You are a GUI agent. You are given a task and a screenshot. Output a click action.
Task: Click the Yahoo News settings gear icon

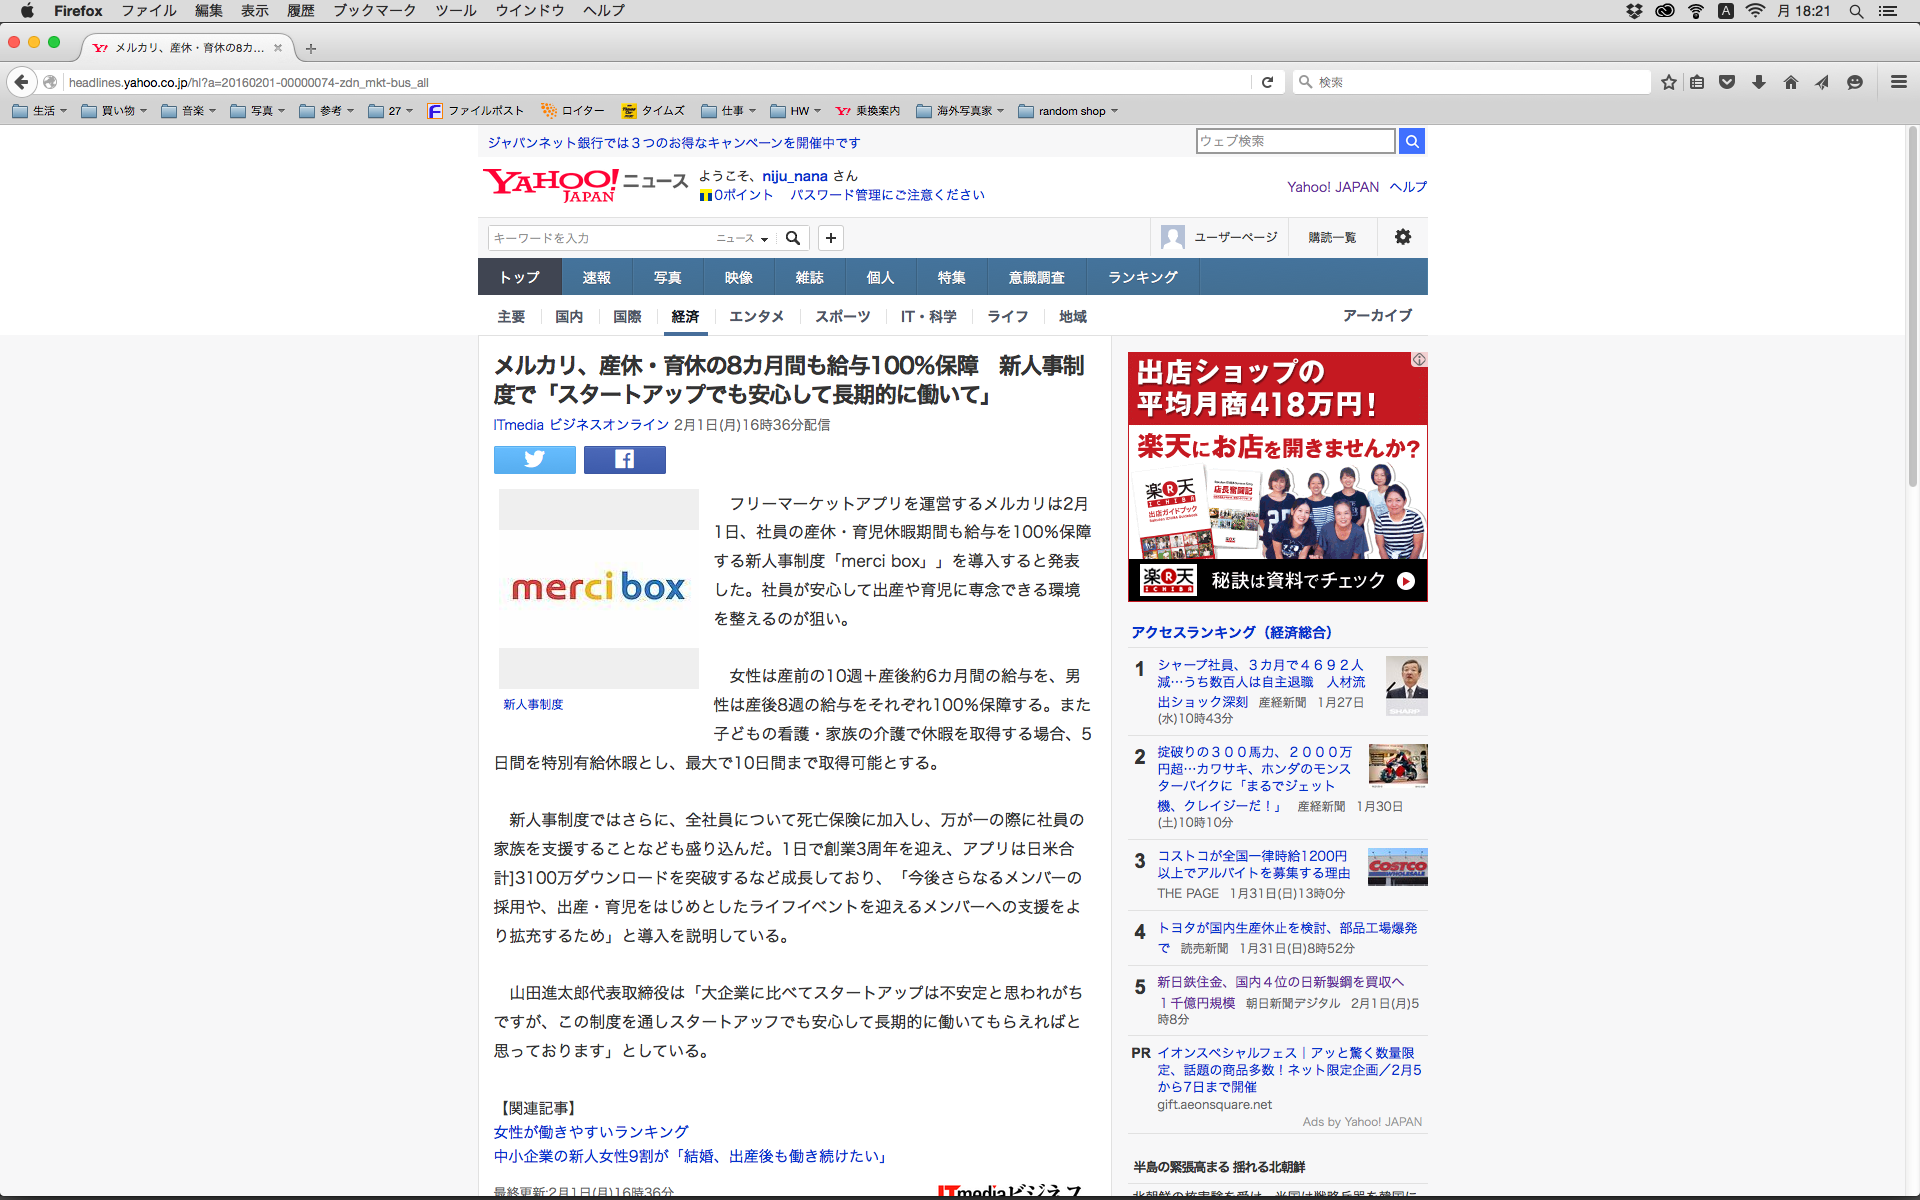click(x=1402, y=237)
